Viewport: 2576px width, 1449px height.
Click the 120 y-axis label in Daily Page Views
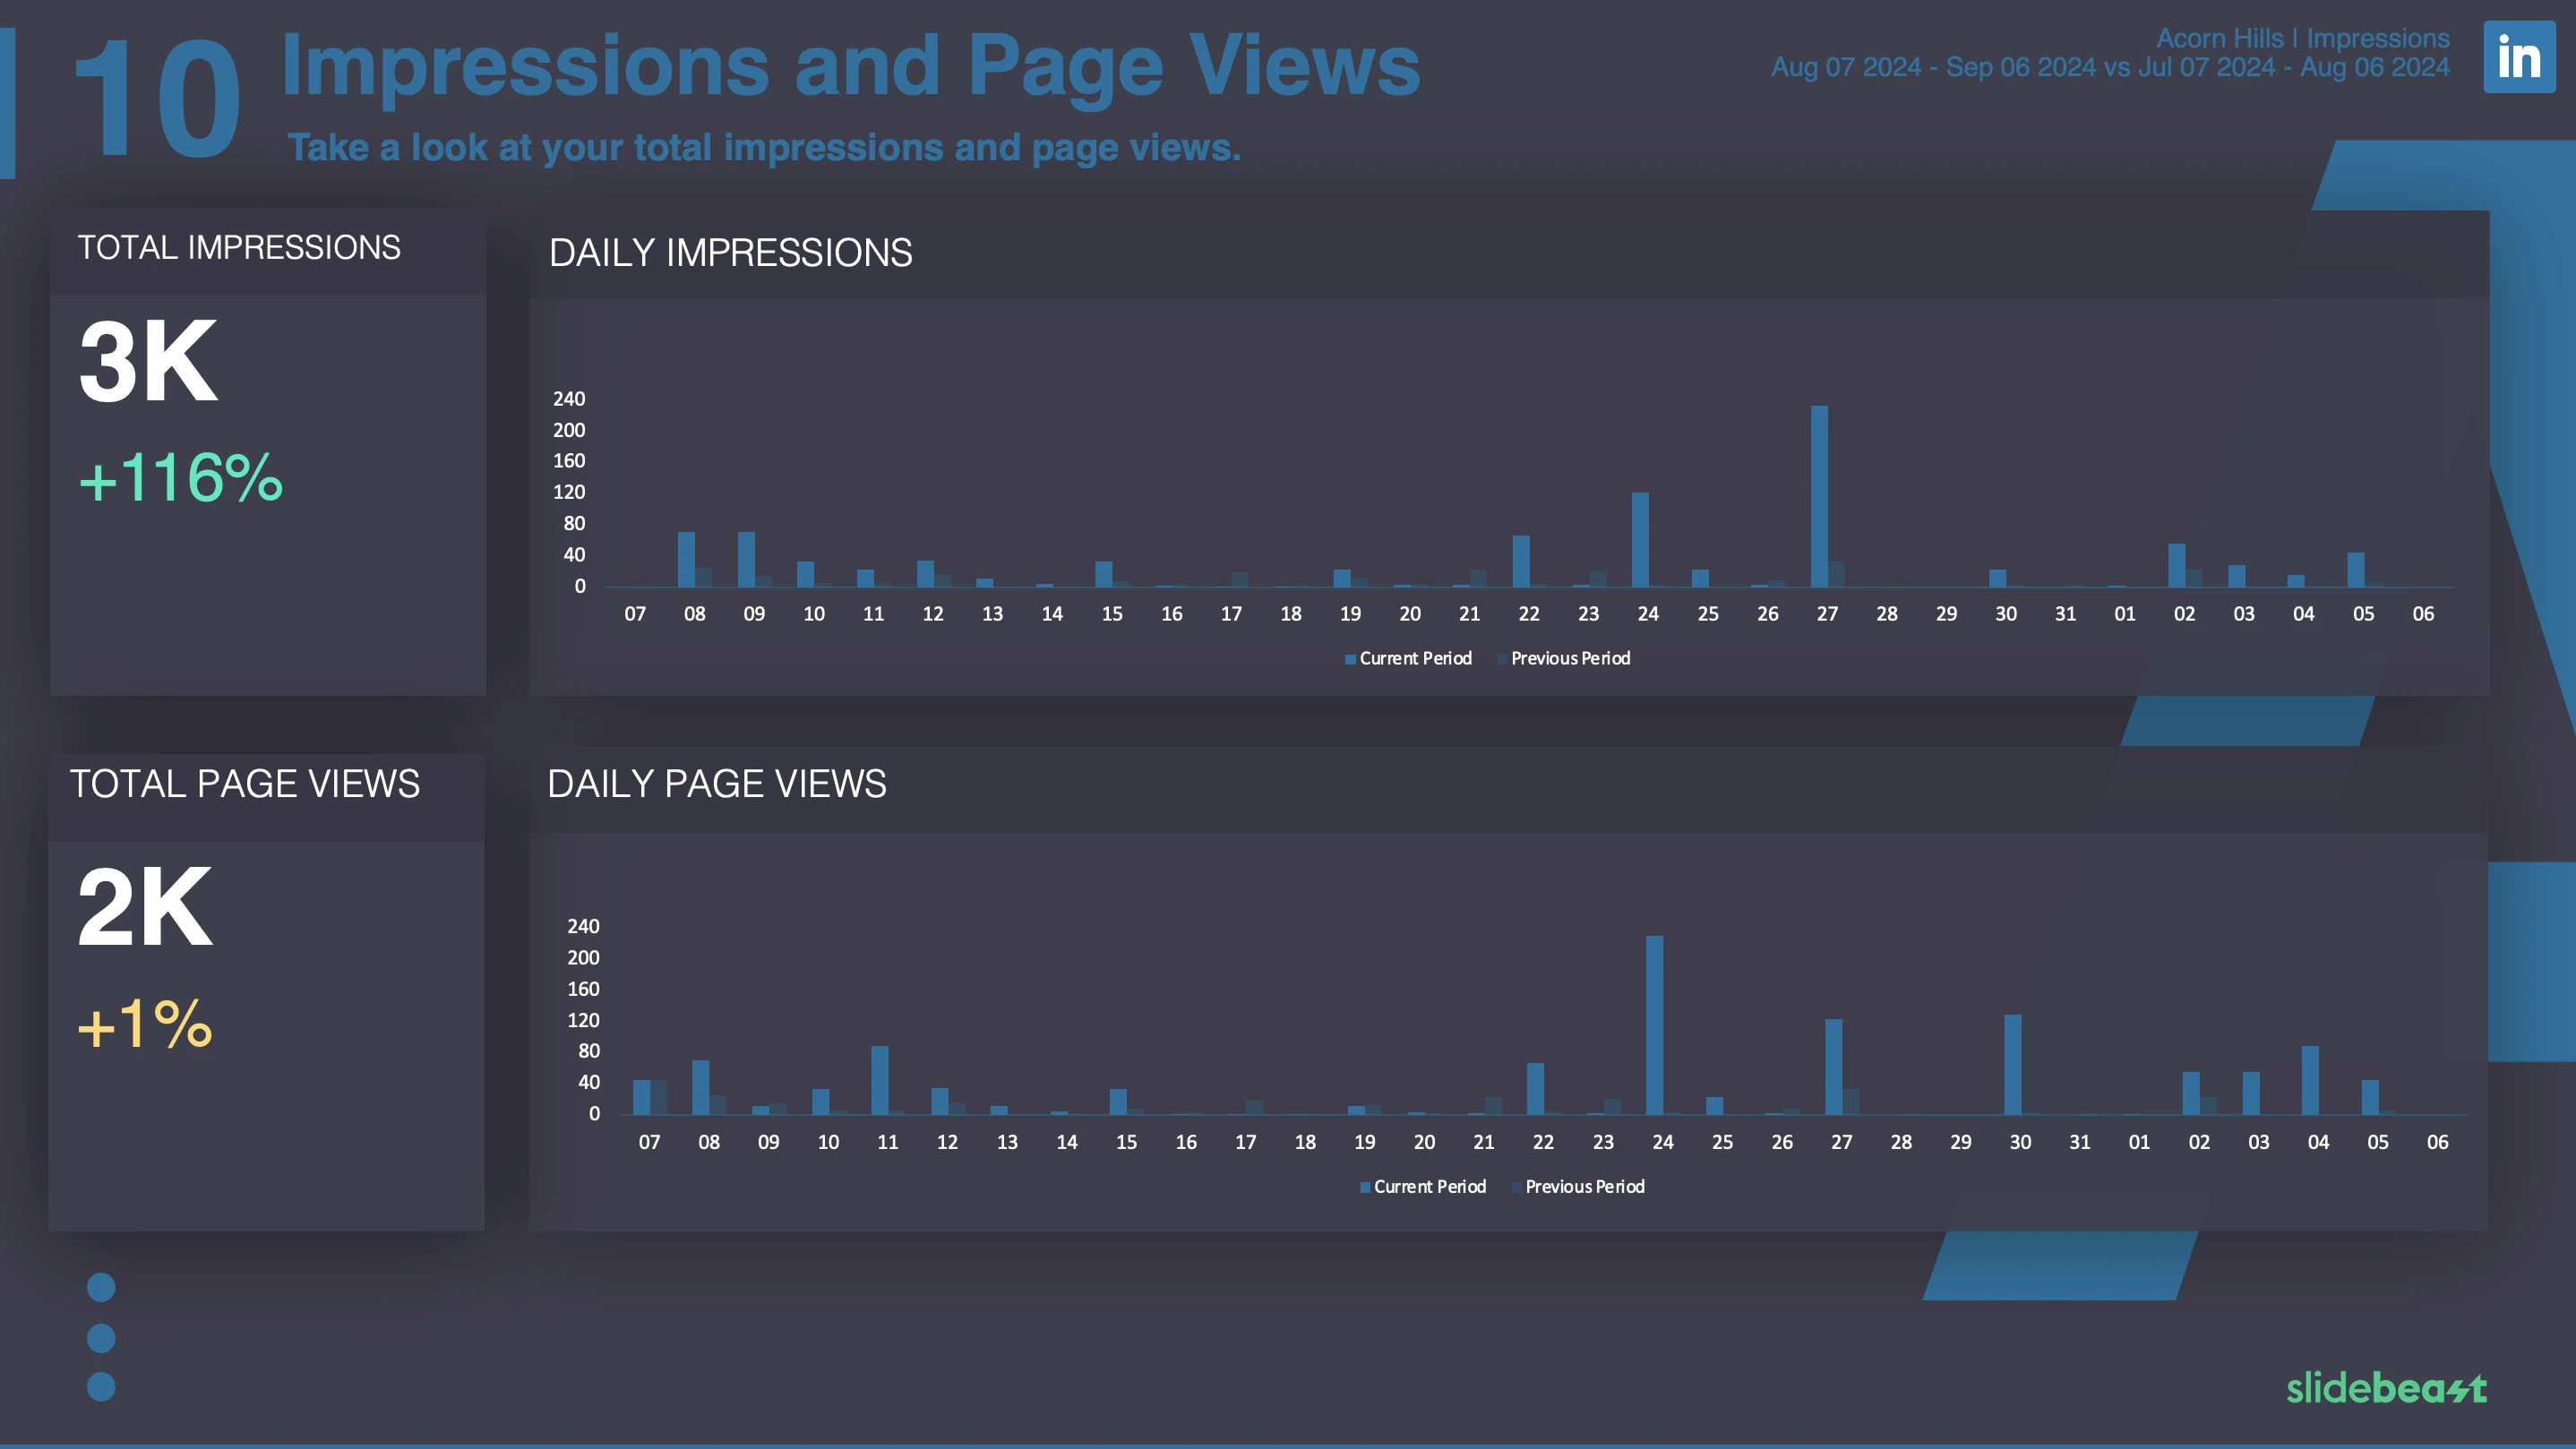point(583,1021)
